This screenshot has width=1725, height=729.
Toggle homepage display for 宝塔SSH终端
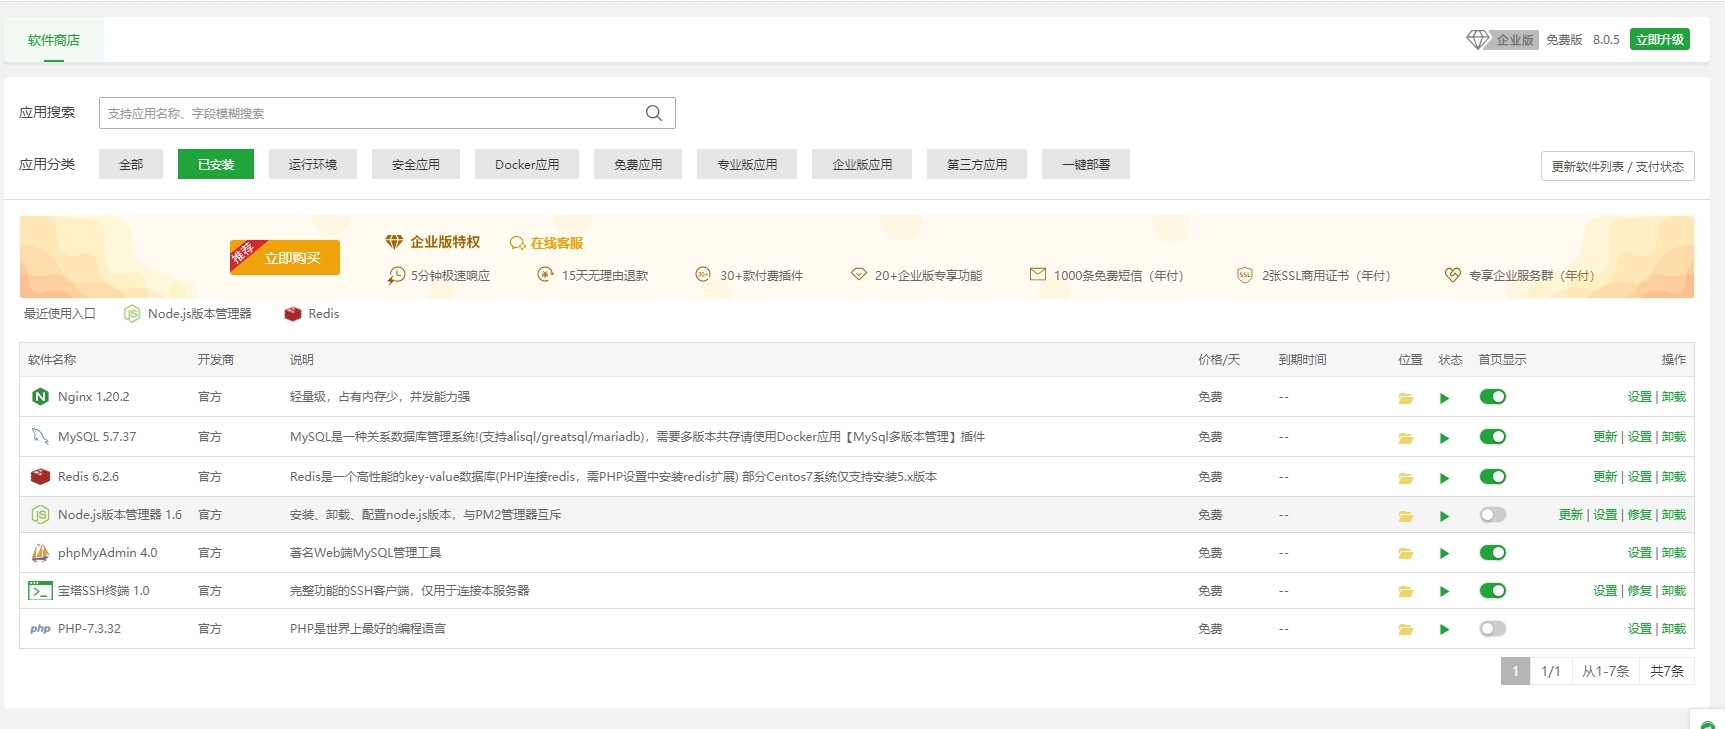1493,591
